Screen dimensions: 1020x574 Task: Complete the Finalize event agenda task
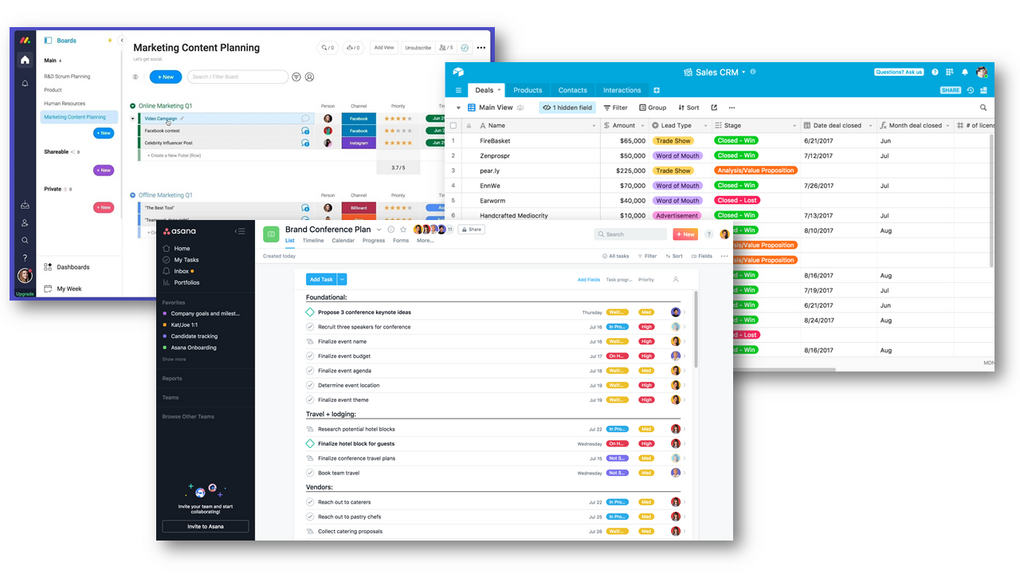pos(310,371)
